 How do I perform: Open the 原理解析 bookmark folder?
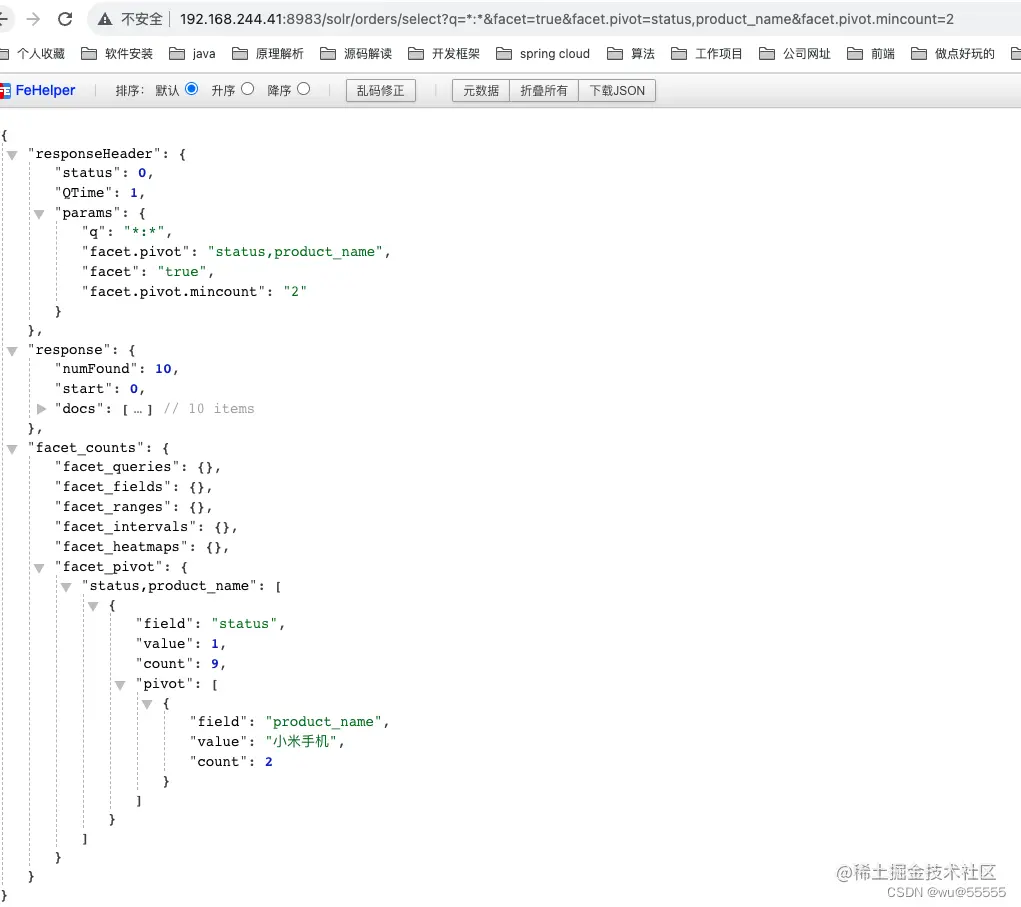click(x=268, y=53)
